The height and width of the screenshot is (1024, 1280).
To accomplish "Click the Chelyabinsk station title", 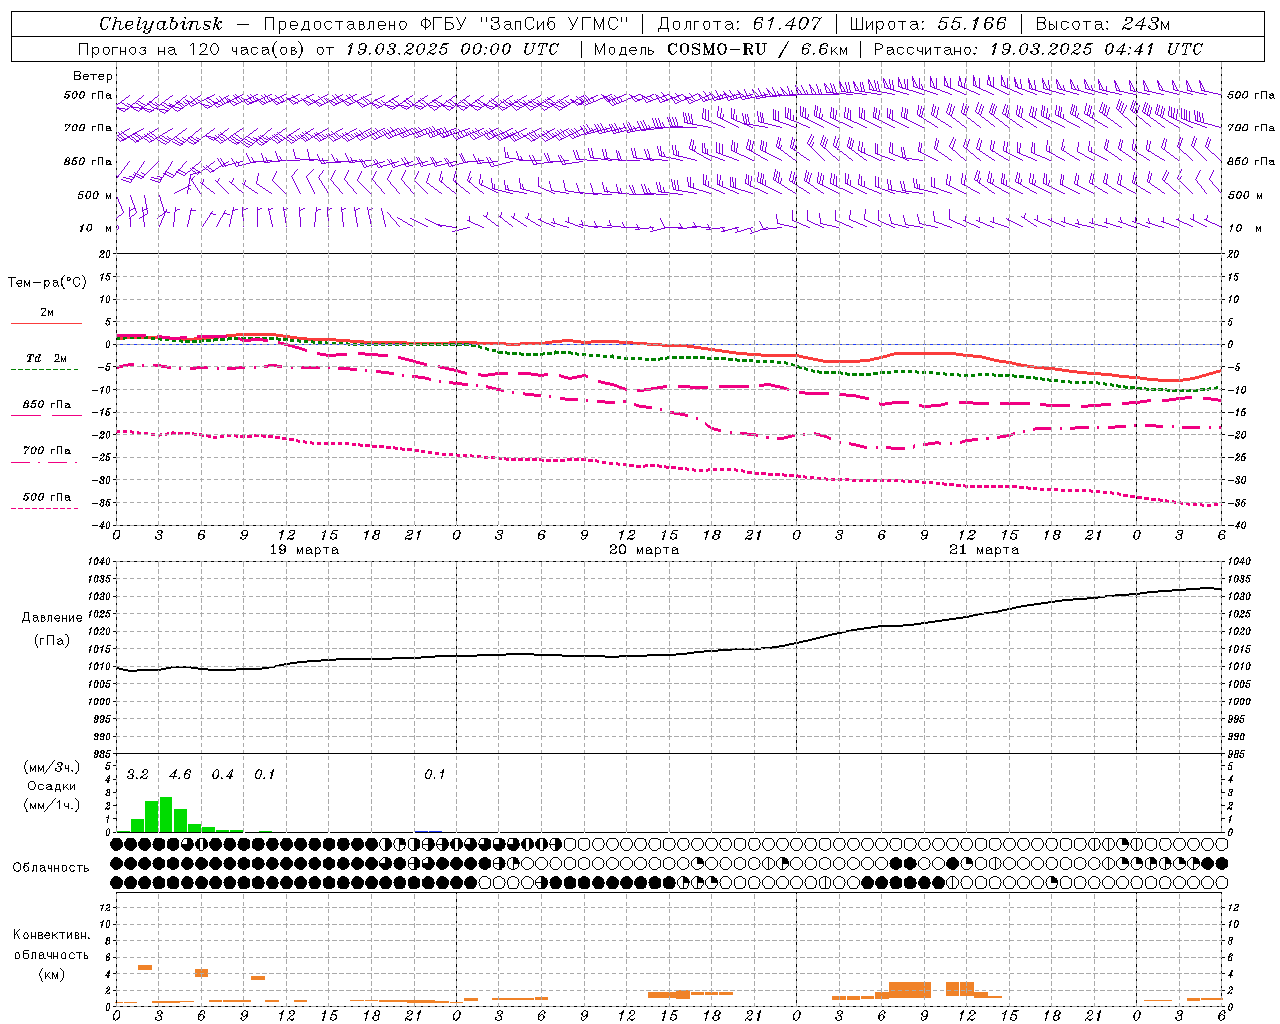I will [x=161, y=24].
